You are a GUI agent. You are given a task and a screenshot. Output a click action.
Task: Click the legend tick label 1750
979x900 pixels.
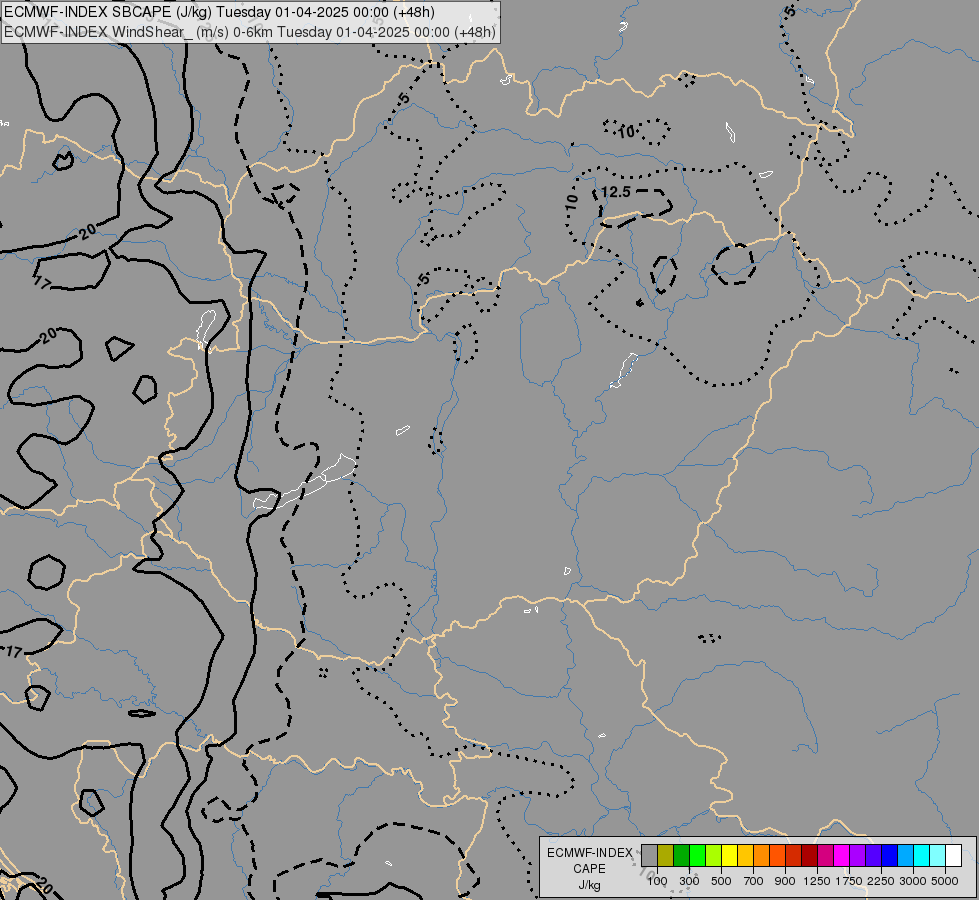[x=849, y=881]
